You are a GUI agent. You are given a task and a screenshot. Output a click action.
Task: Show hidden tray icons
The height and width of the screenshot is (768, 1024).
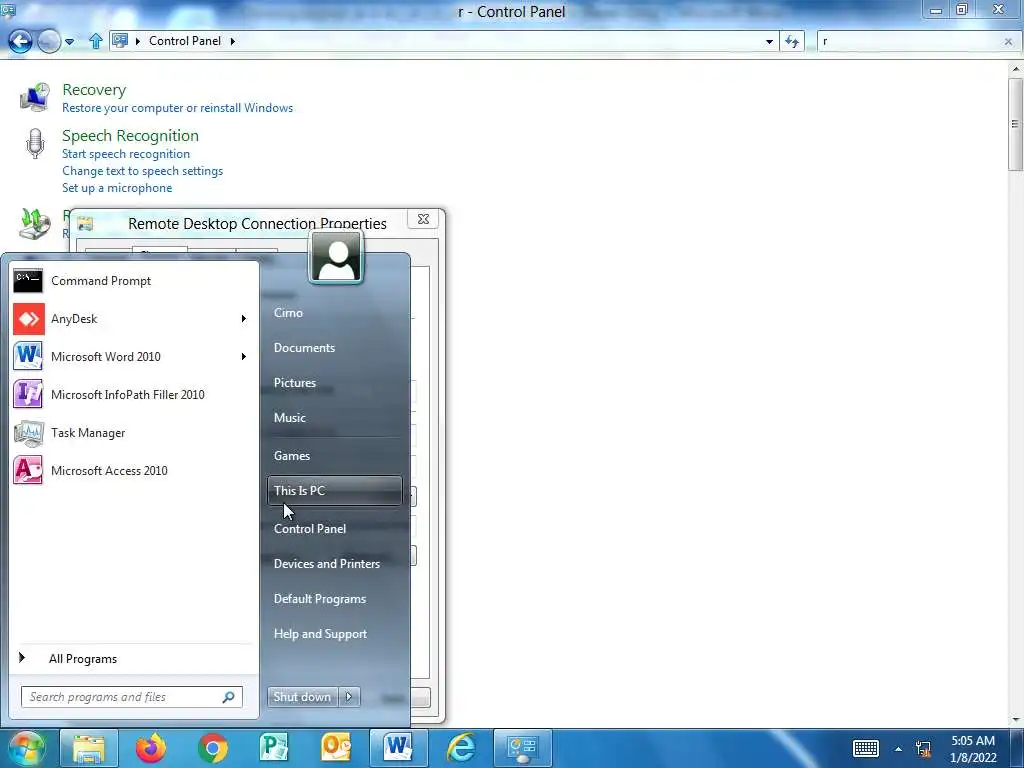(899, 749)
